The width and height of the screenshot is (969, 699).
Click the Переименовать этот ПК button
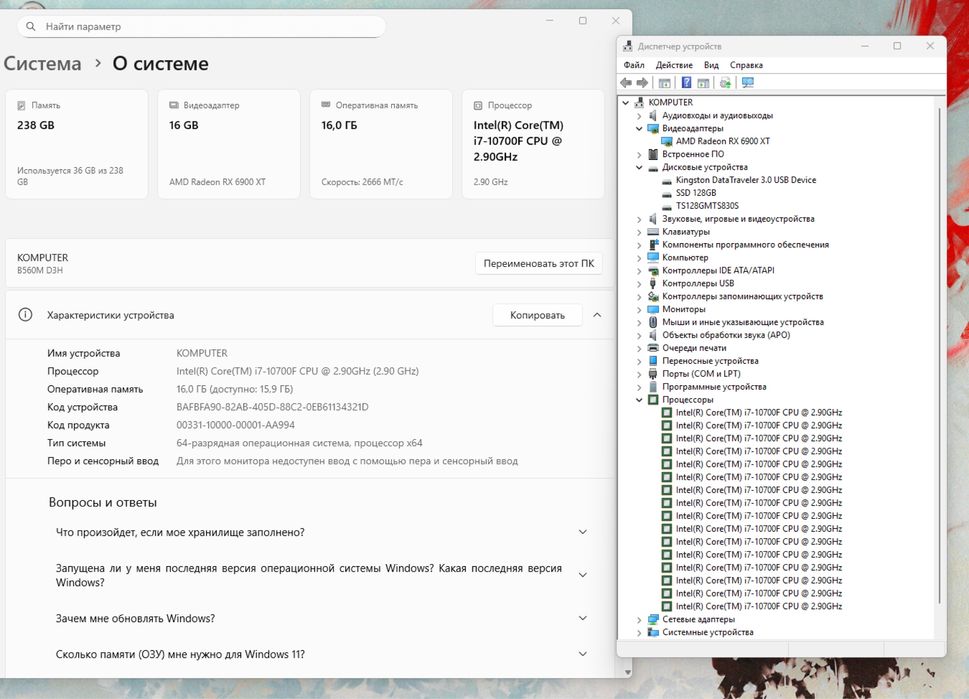(539, 263)
